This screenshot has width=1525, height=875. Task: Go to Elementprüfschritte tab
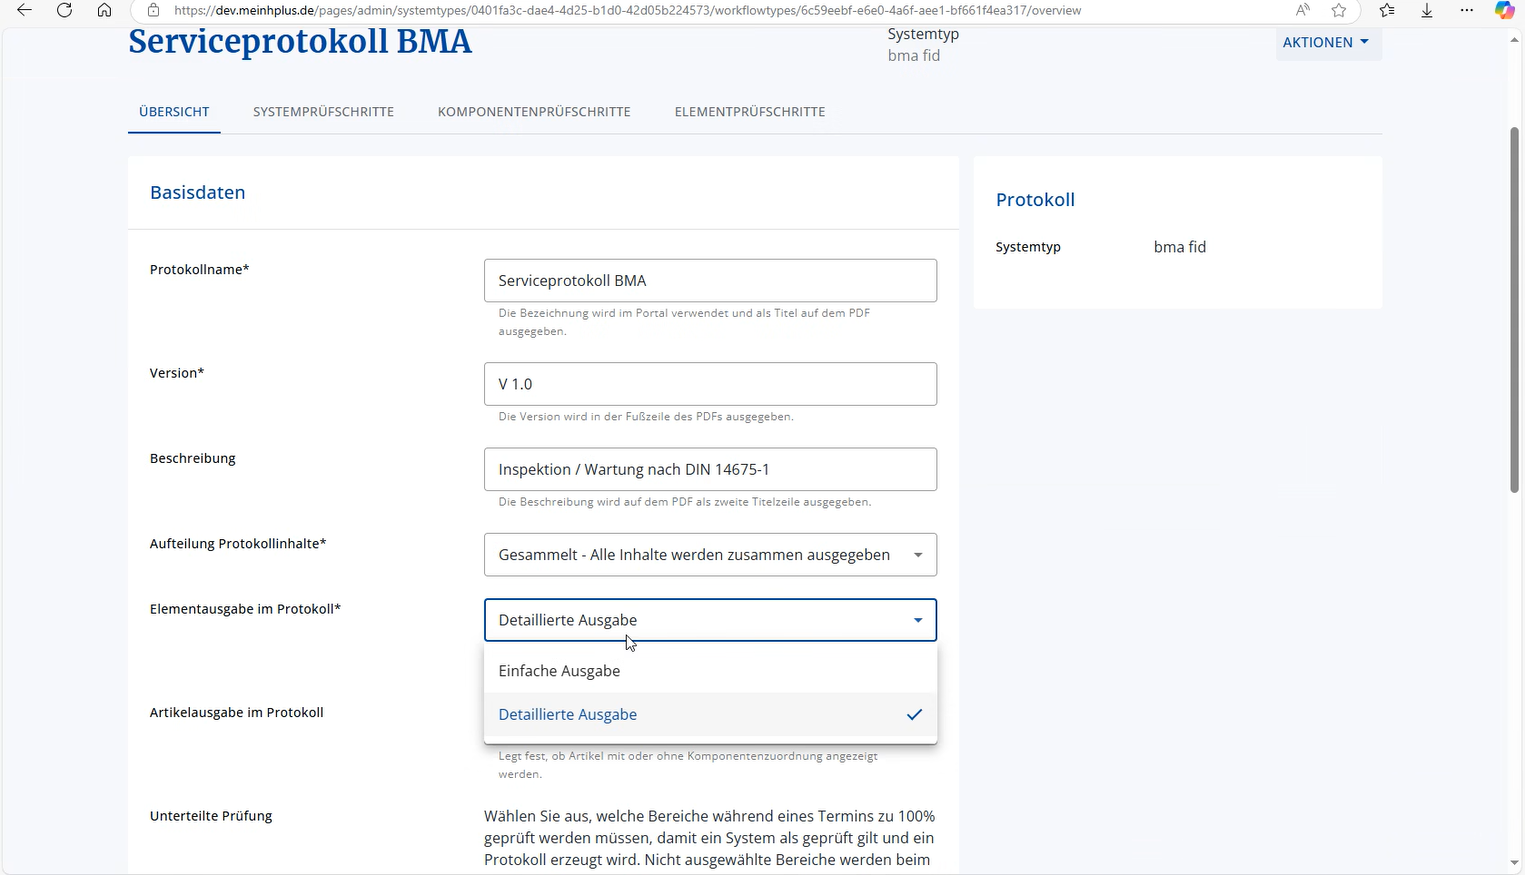click(x=749, y=112)
